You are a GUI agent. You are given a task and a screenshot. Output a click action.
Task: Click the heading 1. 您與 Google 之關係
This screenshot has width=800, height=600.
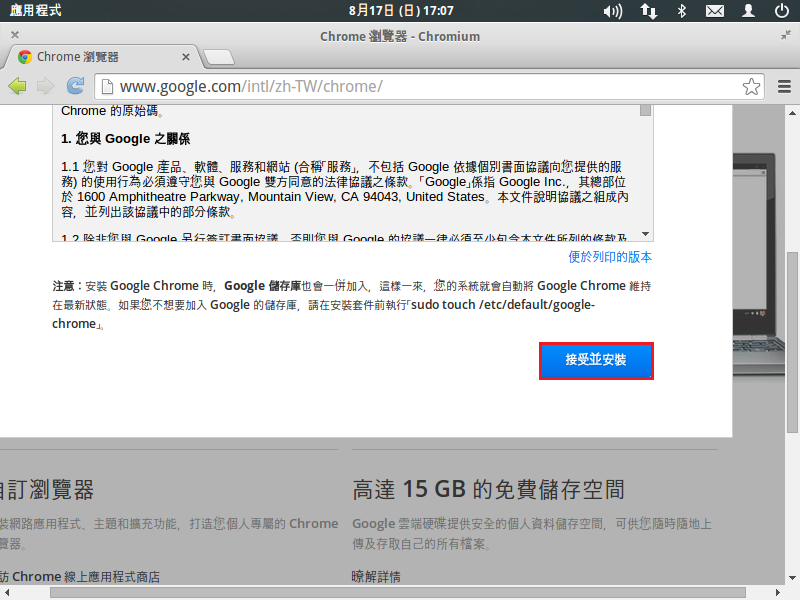126,139
